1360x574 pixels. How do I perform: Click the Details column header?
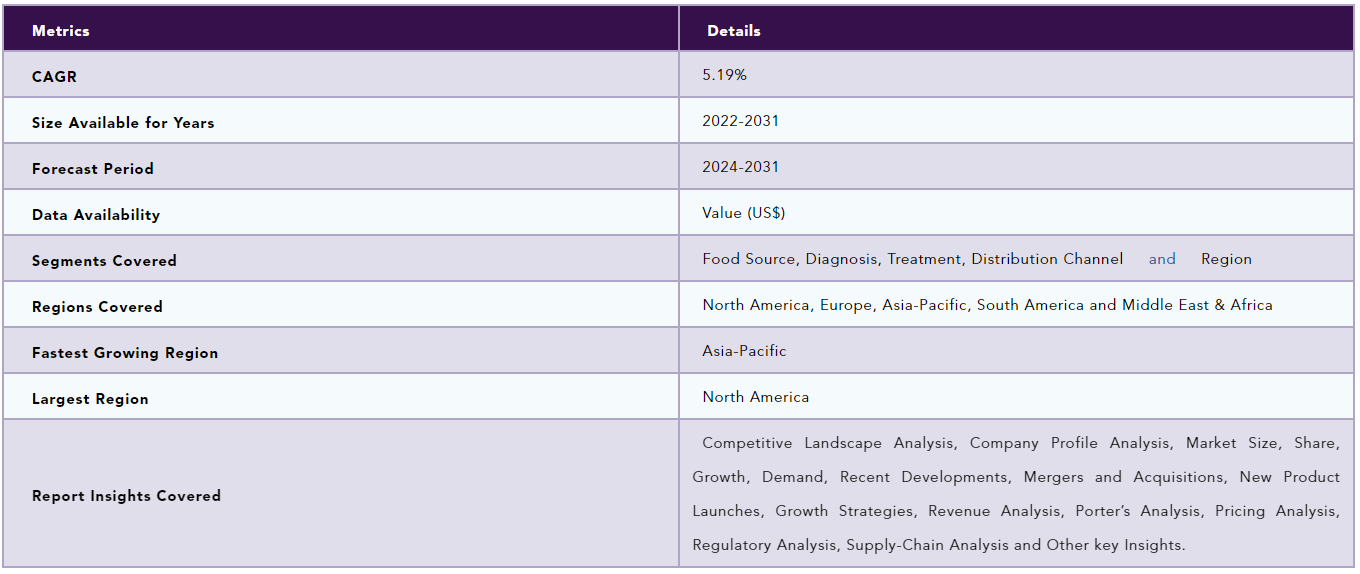click(734, 31)
